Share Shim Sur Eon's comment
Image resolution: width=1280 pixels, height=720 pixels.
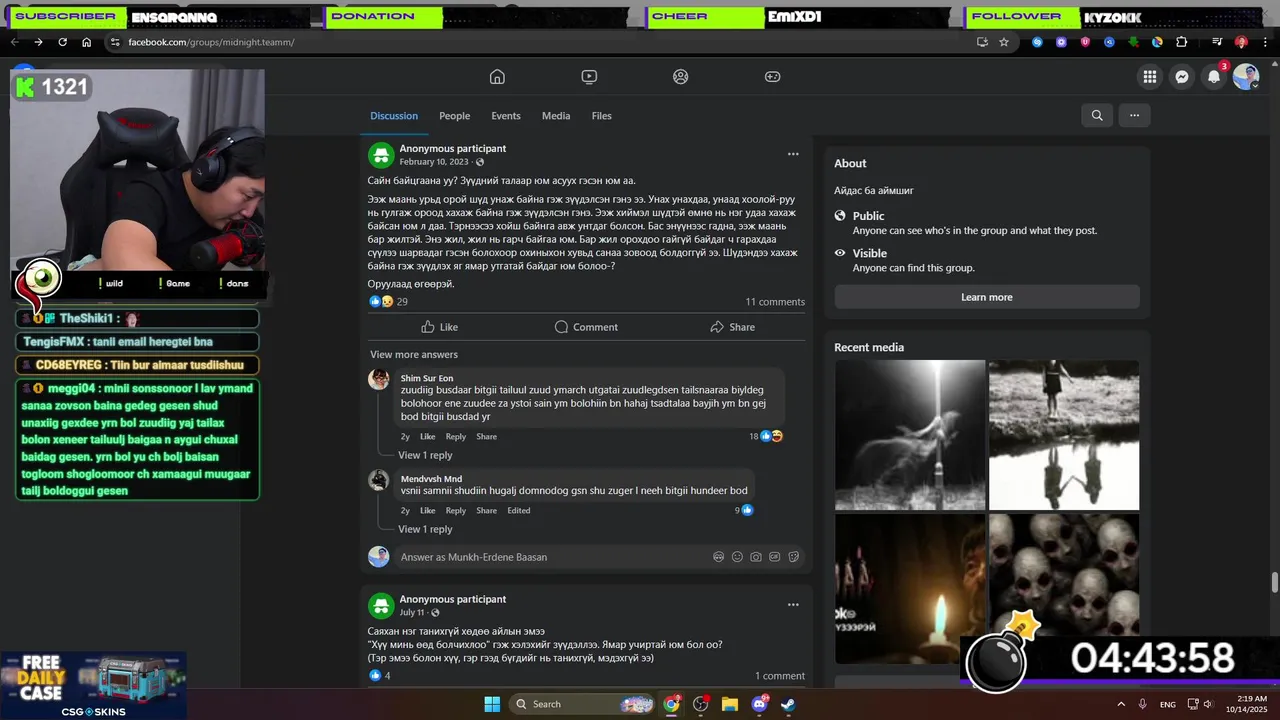coord(487,437)
